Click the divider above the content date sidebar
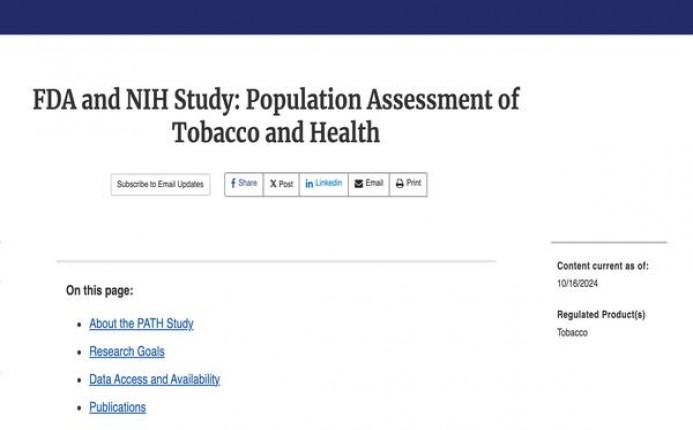 point(608,242)
